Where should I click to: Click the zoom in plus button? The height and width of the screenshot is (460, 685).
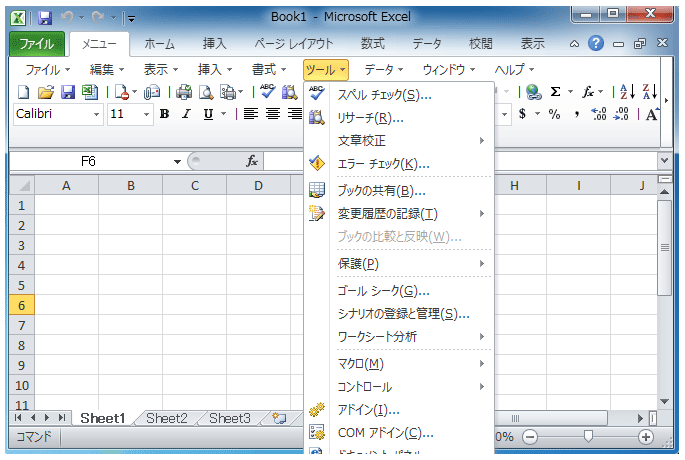click(x=645, y=437)
